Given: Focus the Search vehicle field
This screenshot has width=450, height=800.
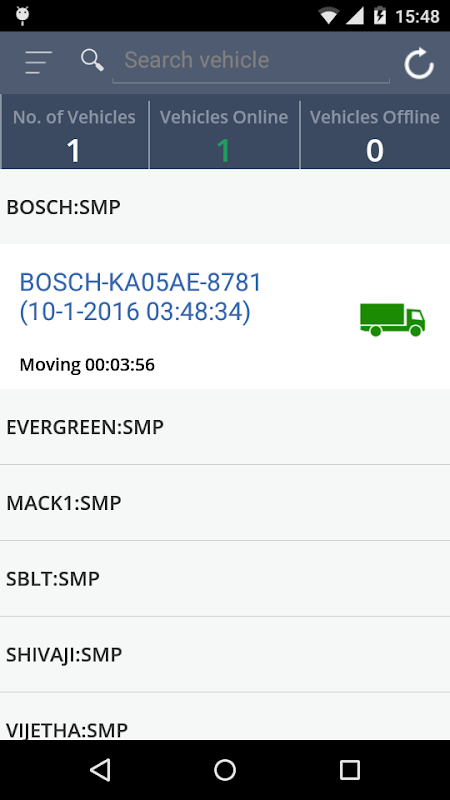Looking at the screenshot, I should tap(251, 62).
